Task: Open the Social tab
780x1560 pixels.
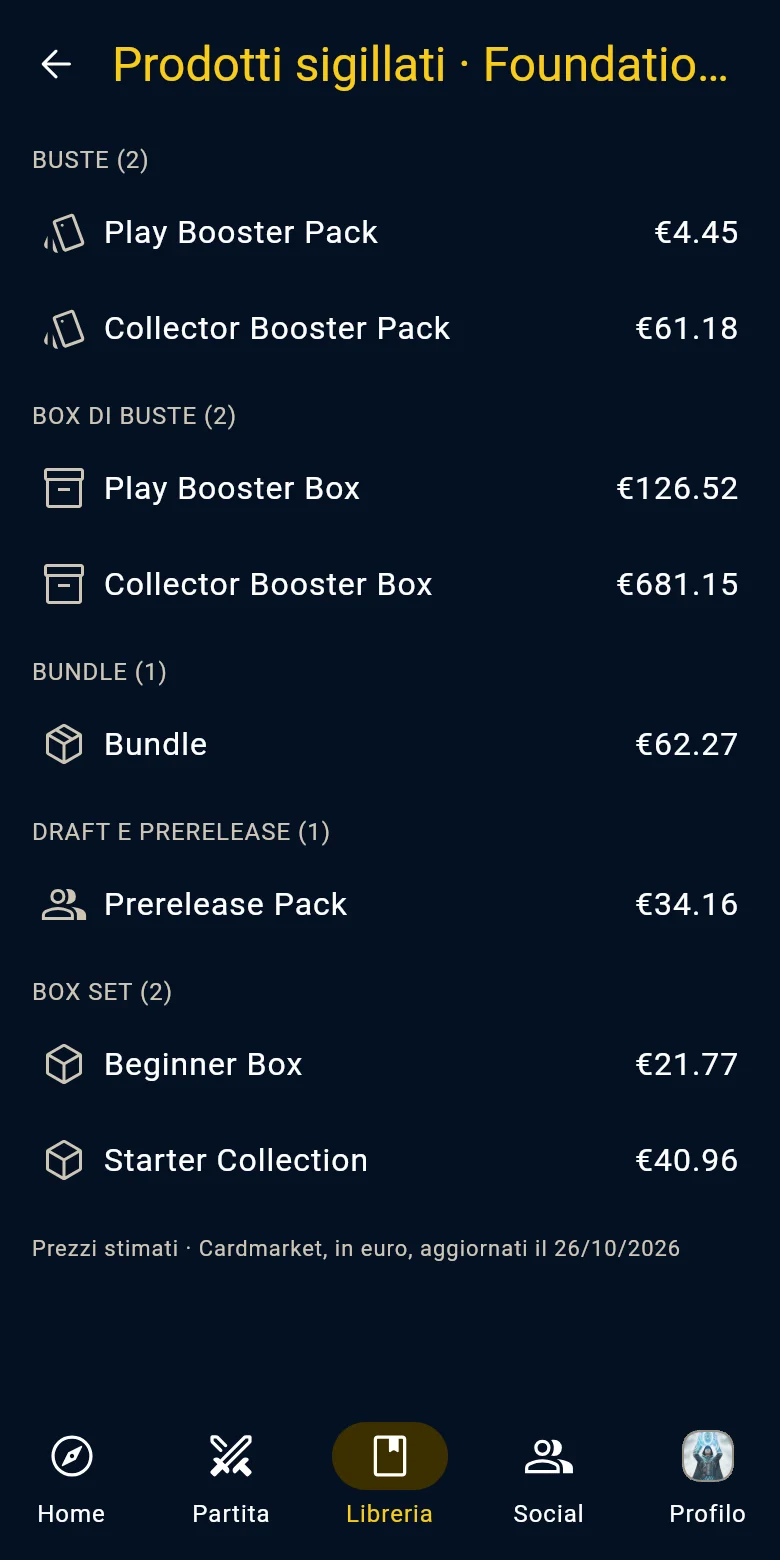Action: [x=548, y=1478]
